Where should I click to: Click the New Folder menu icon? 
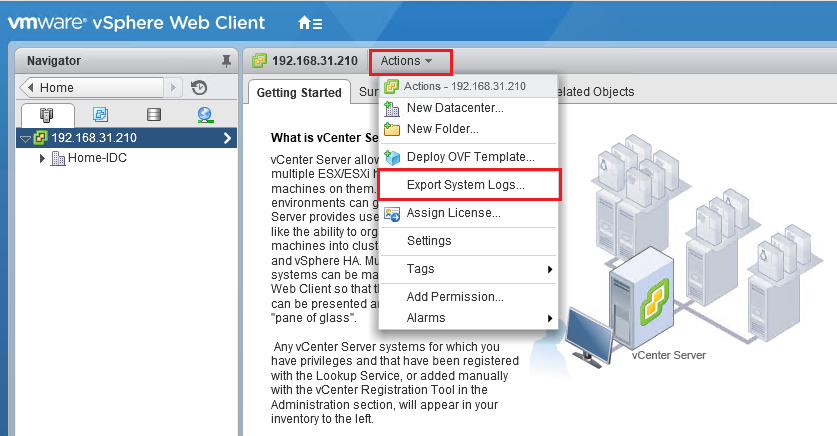click(392, 129)
